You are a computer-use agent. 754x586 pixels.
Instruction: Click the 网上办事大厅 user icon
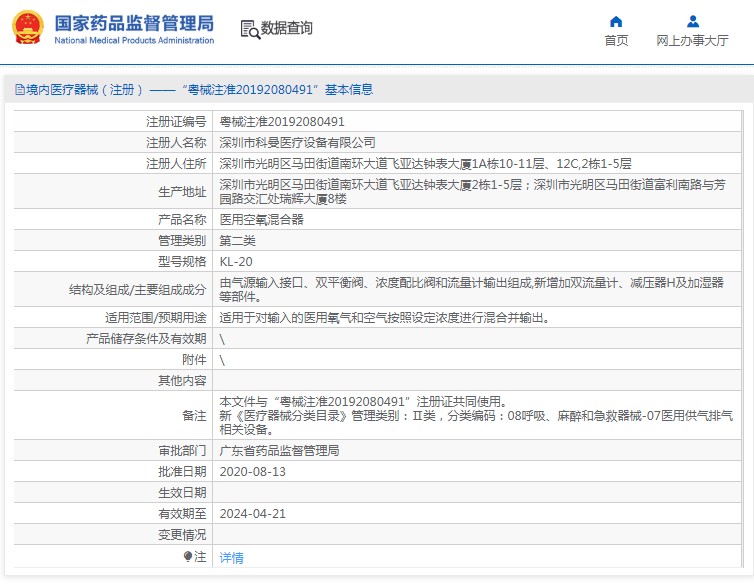(x=693, y=22)
